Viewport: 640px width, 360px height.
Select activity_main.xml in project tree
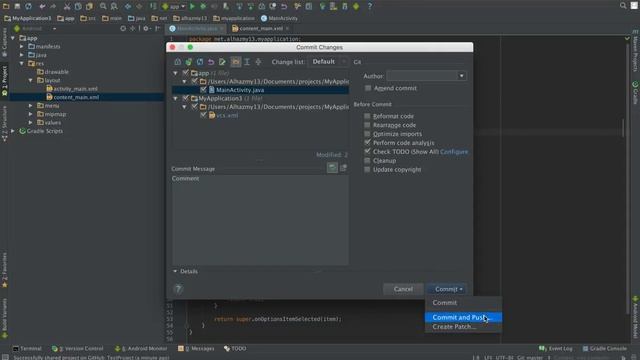pos(76,89)
